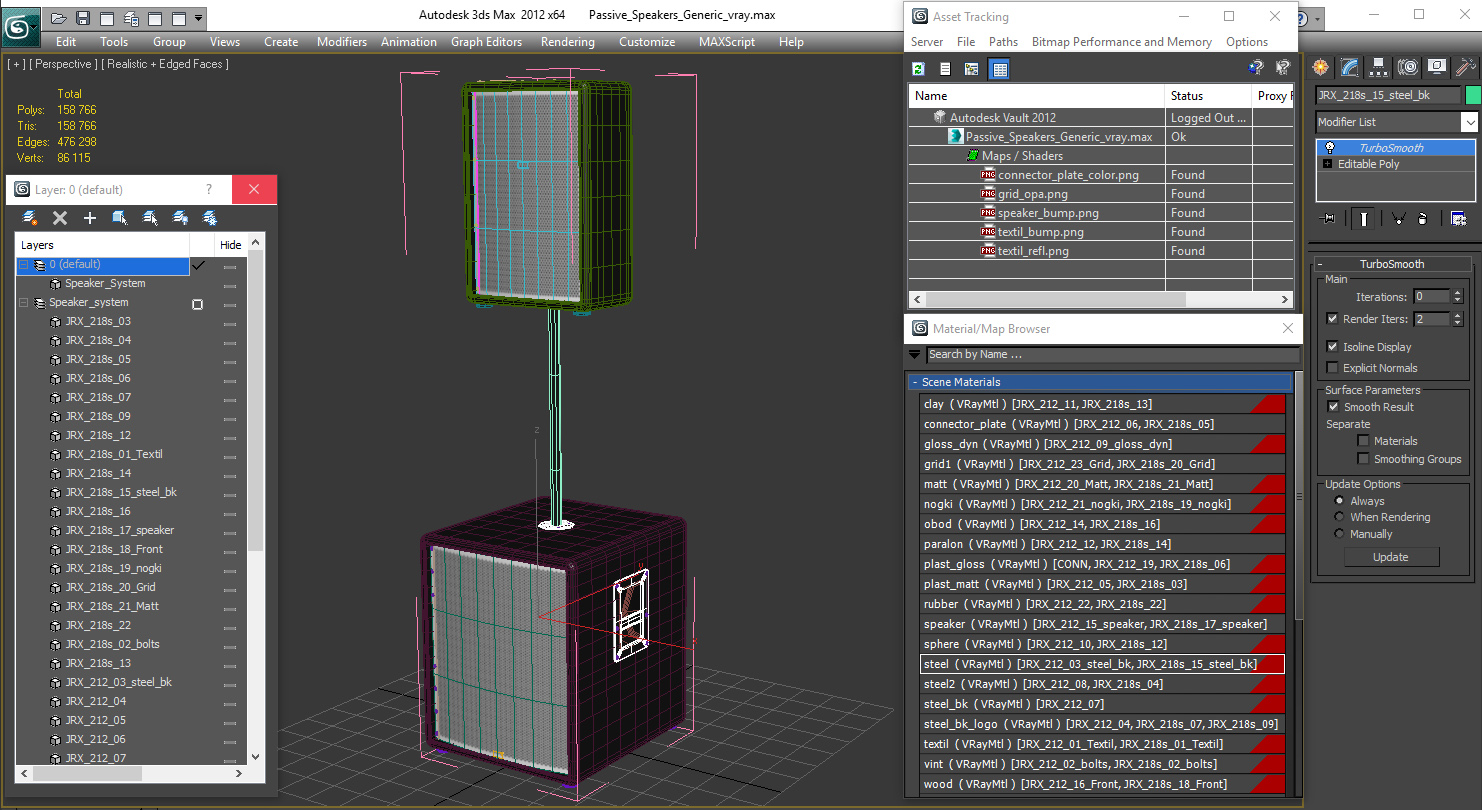
Task: Open the Rendering menu
Action: tap(567, 42)
